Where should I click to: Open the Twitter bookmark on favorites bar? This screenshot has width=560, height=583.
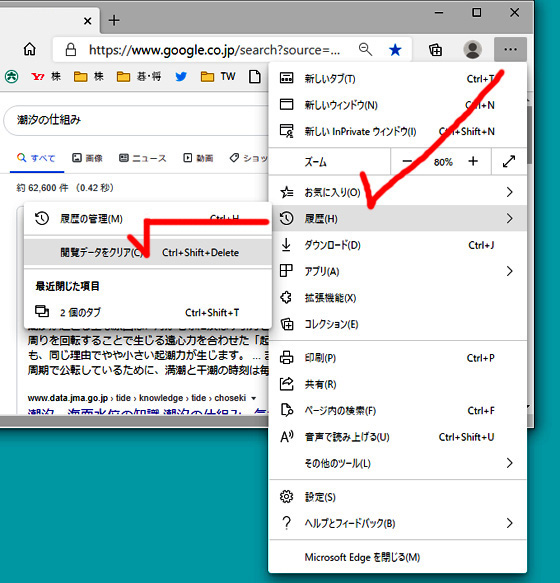pos(181,77)
